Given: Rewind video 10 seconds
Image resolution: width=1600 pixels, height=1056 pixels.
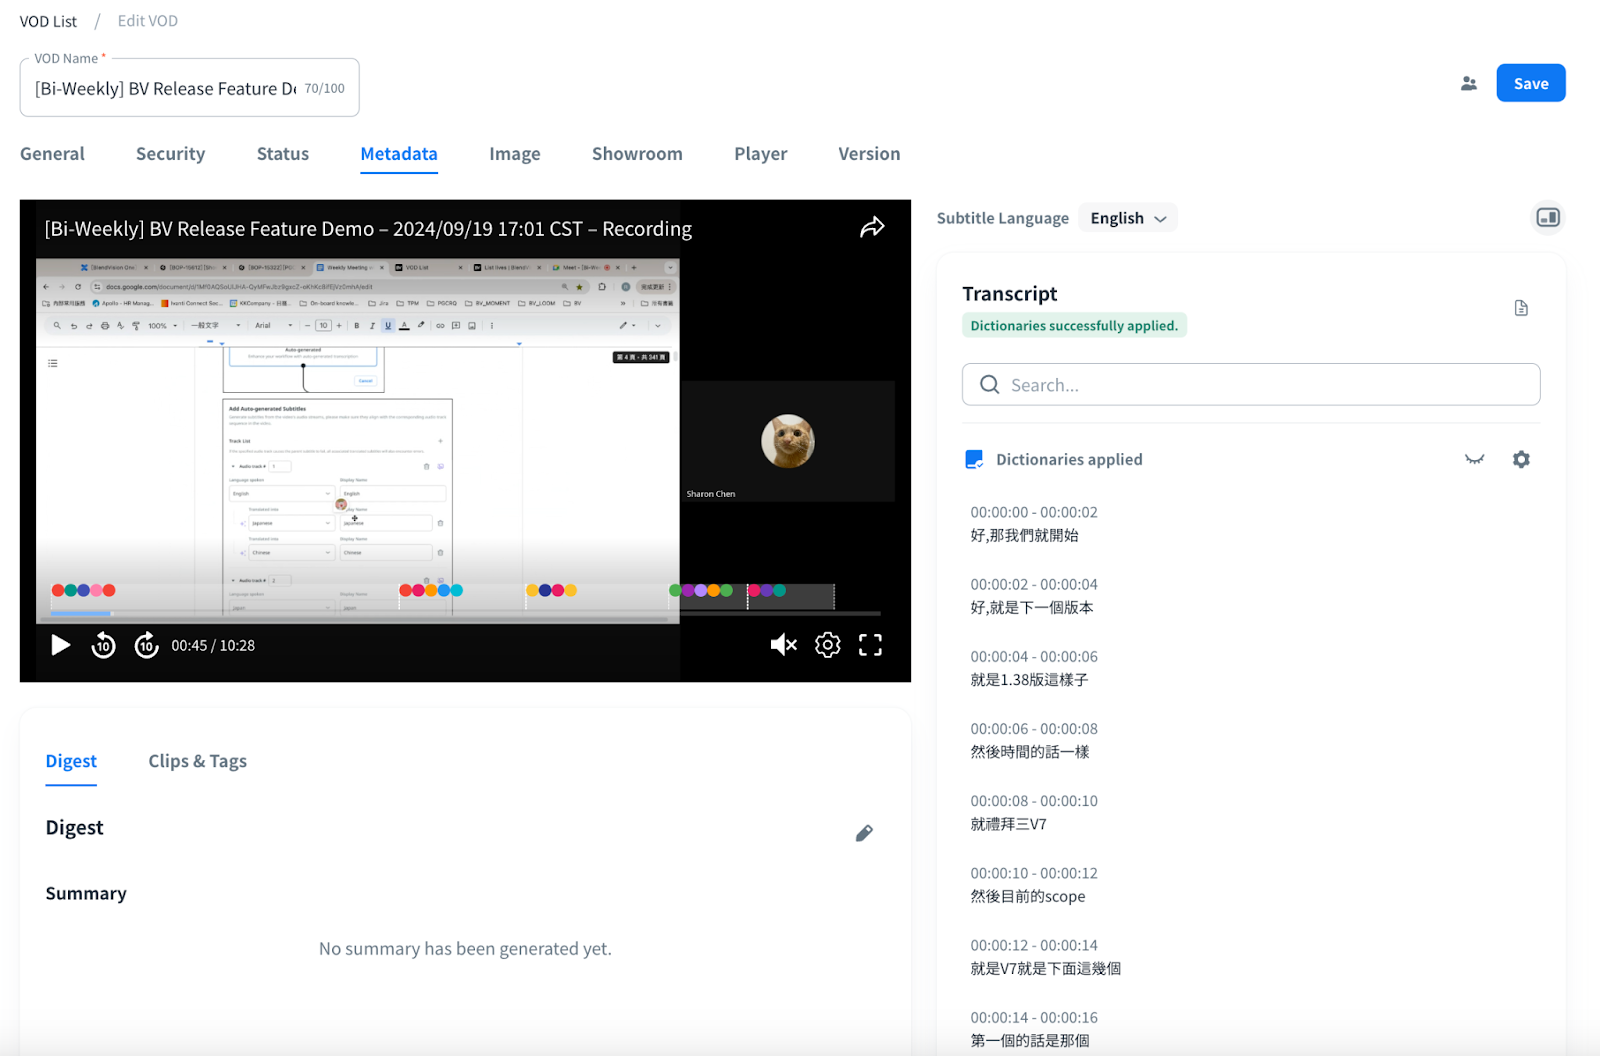Looking at the screenshot, I should coord(104,645).
